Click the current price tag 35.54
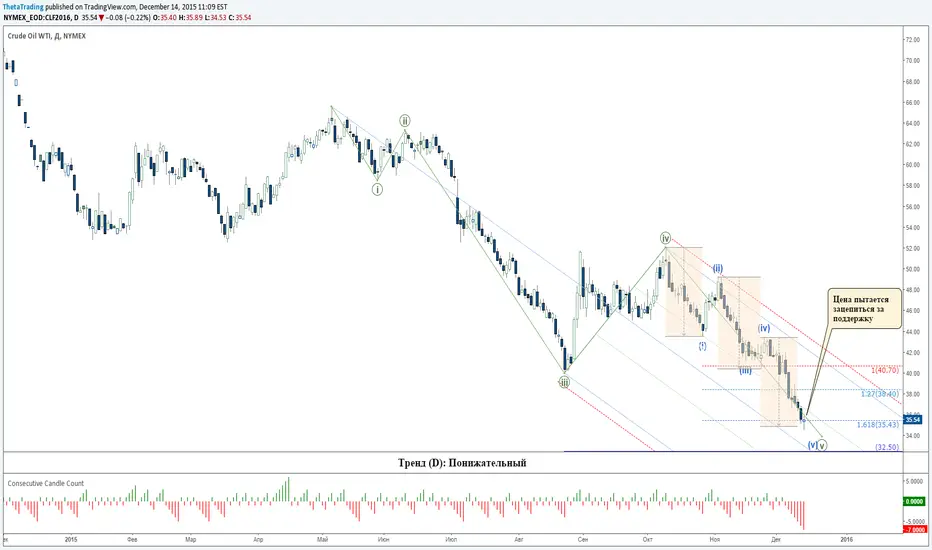The height and width of the screenshot is (550, 932). point(912,420)
